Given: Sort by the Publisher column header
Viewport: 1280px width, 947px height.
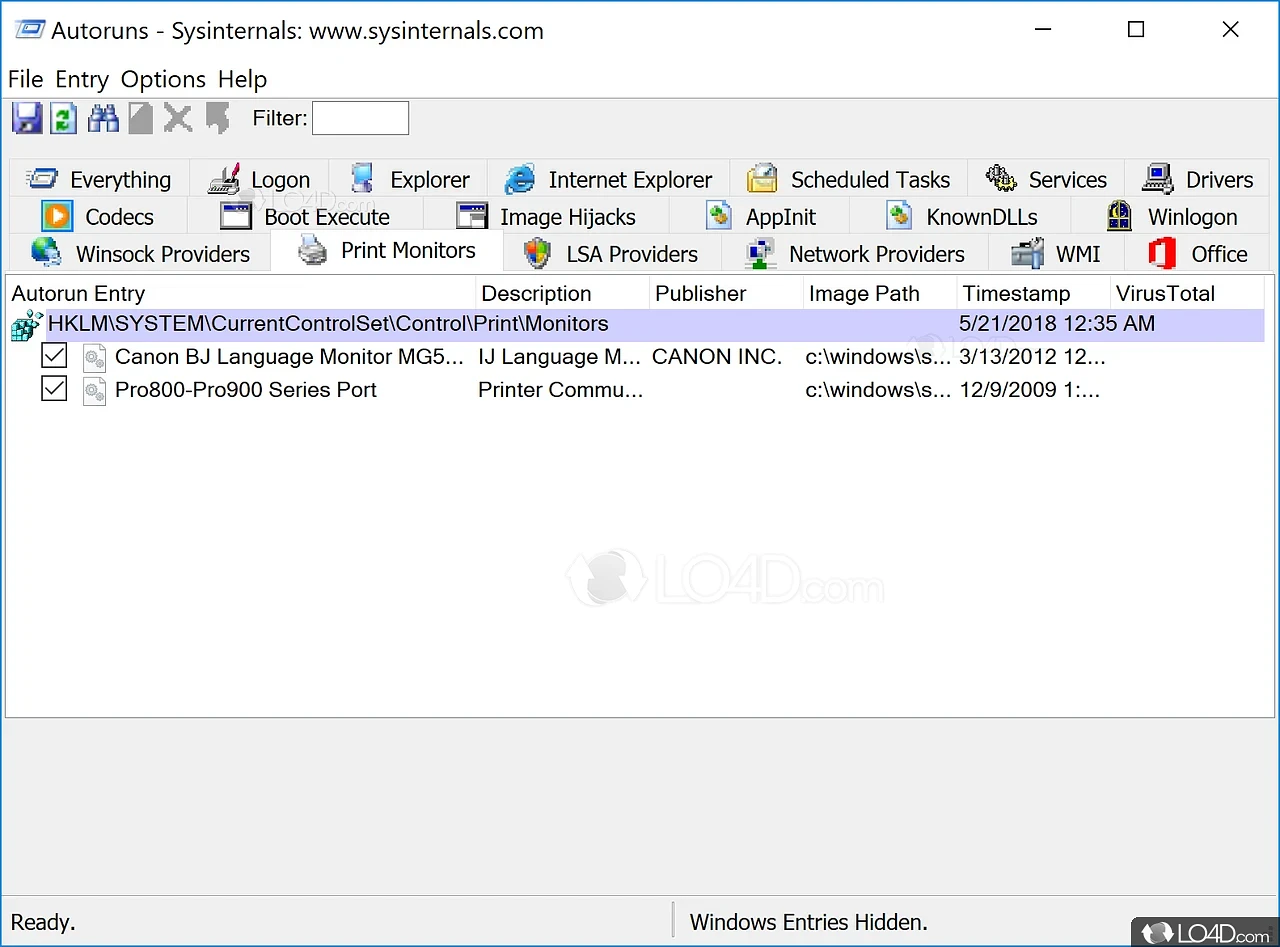Looking at the screenshot, I should click(x=727, y=293).
